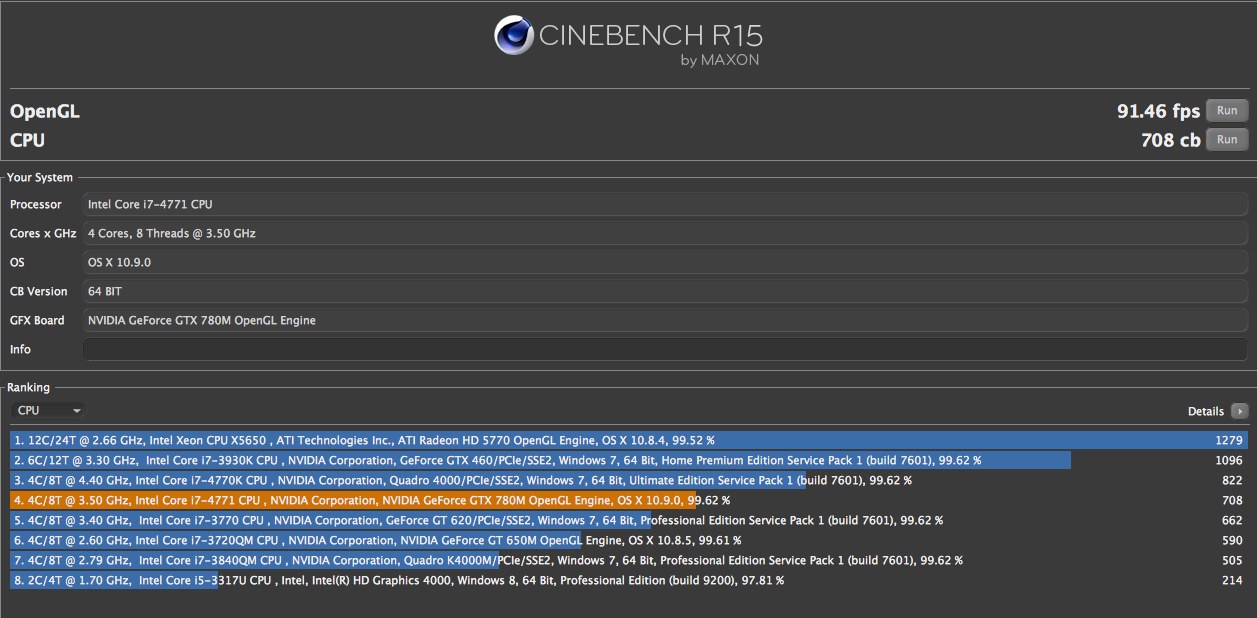Image resolution: width=1257 pixels, height=618 pixels.
Task: Click the CPU label below OpenGL
Action: (x=28, y=140)
